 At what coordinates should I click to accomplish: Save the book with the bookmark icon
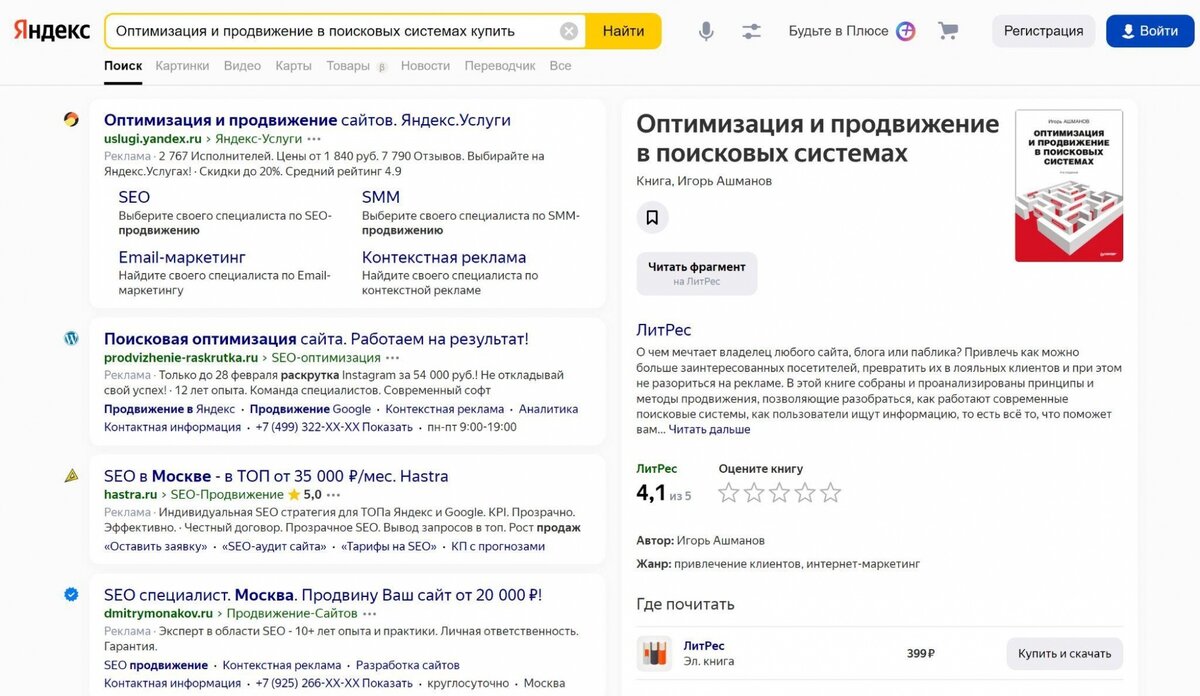tap(655, 217)
